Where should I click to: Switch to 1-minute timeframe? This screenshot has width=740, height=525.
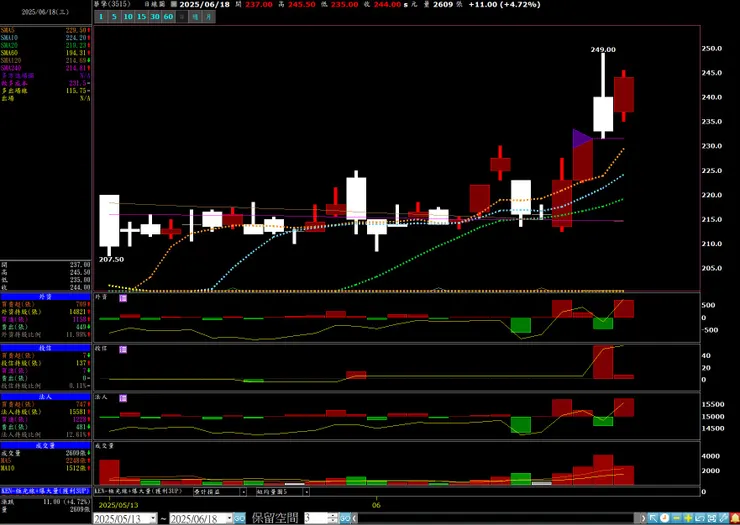[101, 17]
